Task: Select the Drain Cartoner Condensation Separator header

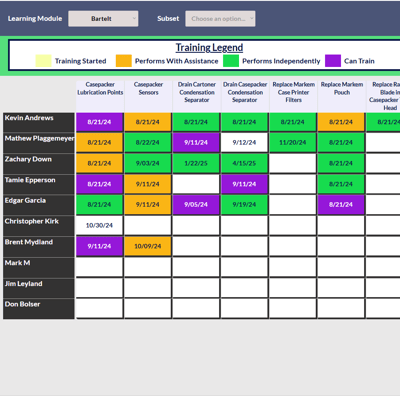Action: click(197, 96)
